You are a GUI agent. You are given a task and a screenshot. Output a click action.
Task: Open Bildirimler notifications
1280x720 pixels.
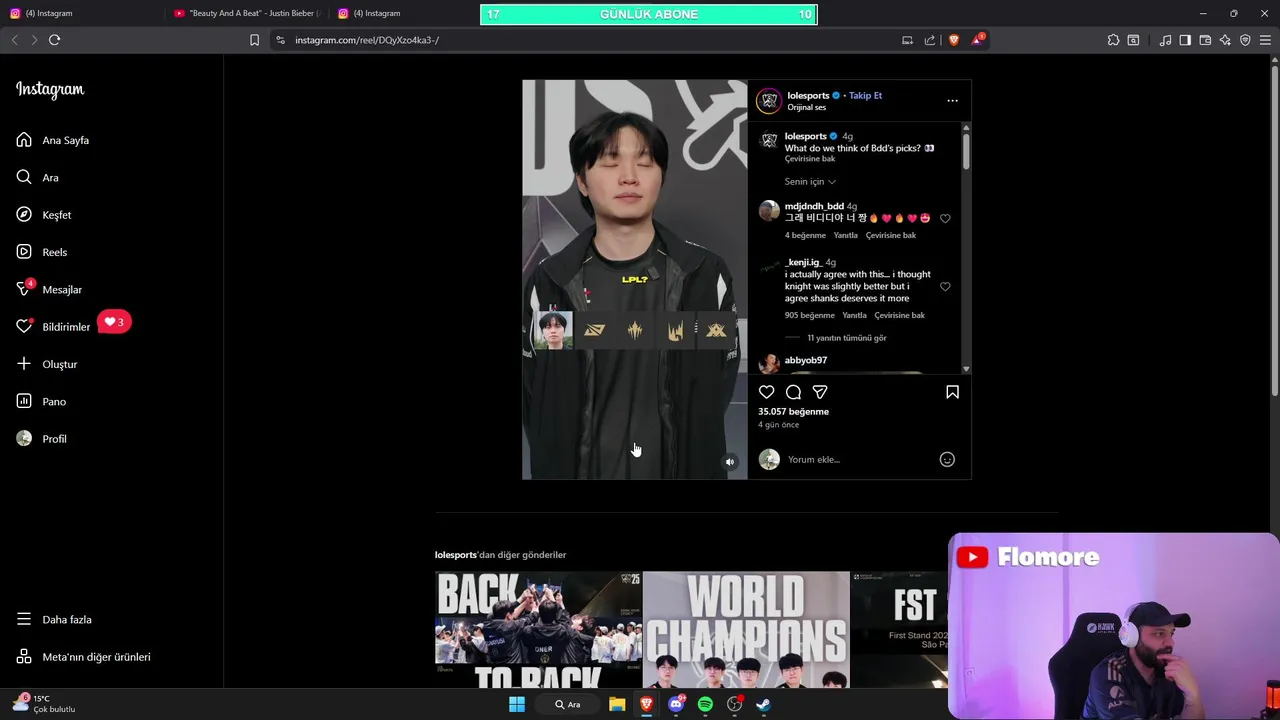53,327
